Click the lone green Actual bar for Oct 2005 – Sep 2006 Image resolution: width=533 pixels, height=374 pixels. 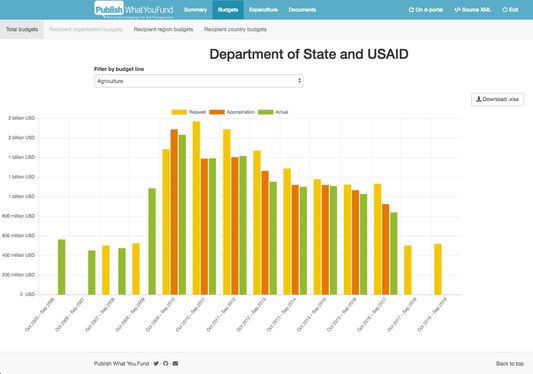pyautogui.click(x=62, y=267)
